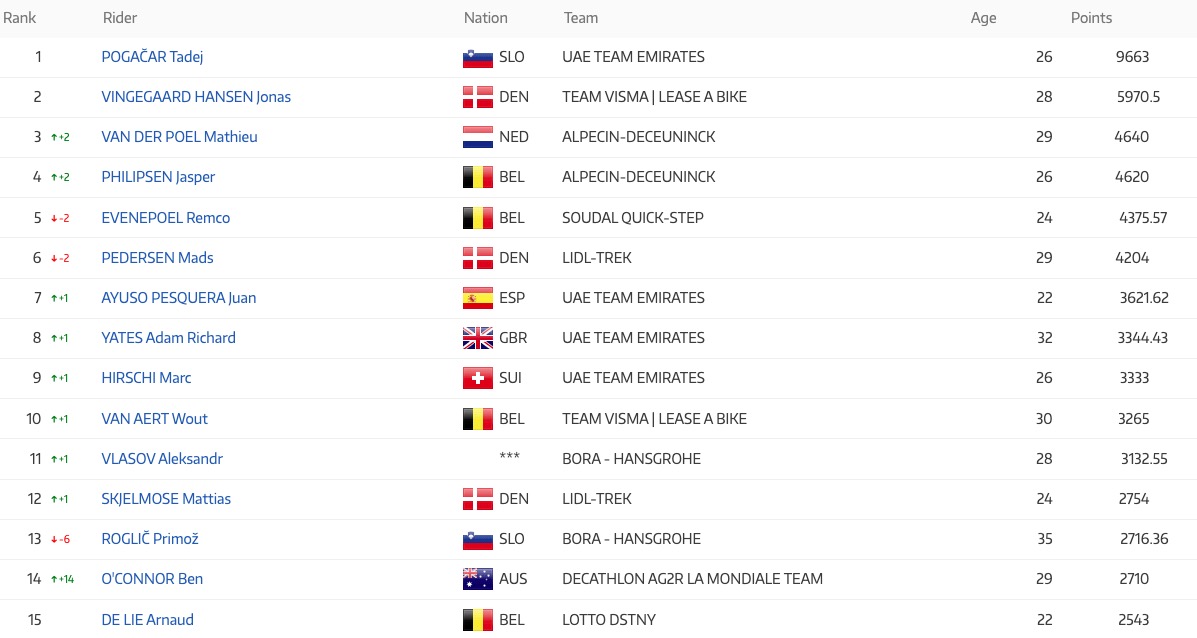
Task: Click Great Britain flag in Yates row
Action: pyautogui.click(x=477, y=338)
